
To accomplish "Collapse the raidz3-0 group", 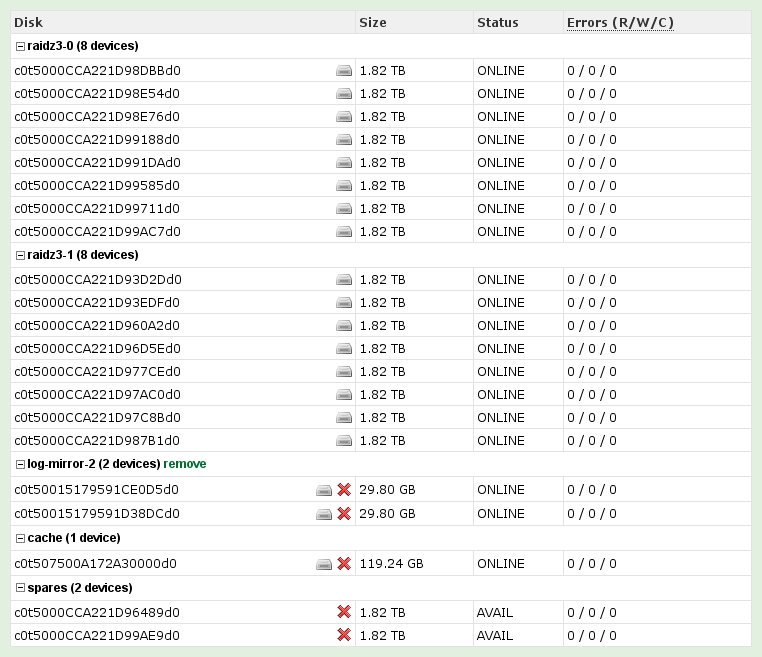I will (19, 46).
